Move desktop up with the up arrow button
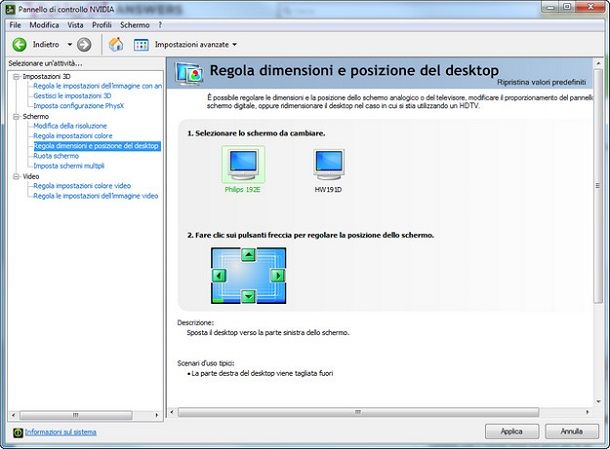This screenshot has width=610, height=449. click(x=248, y=255)
